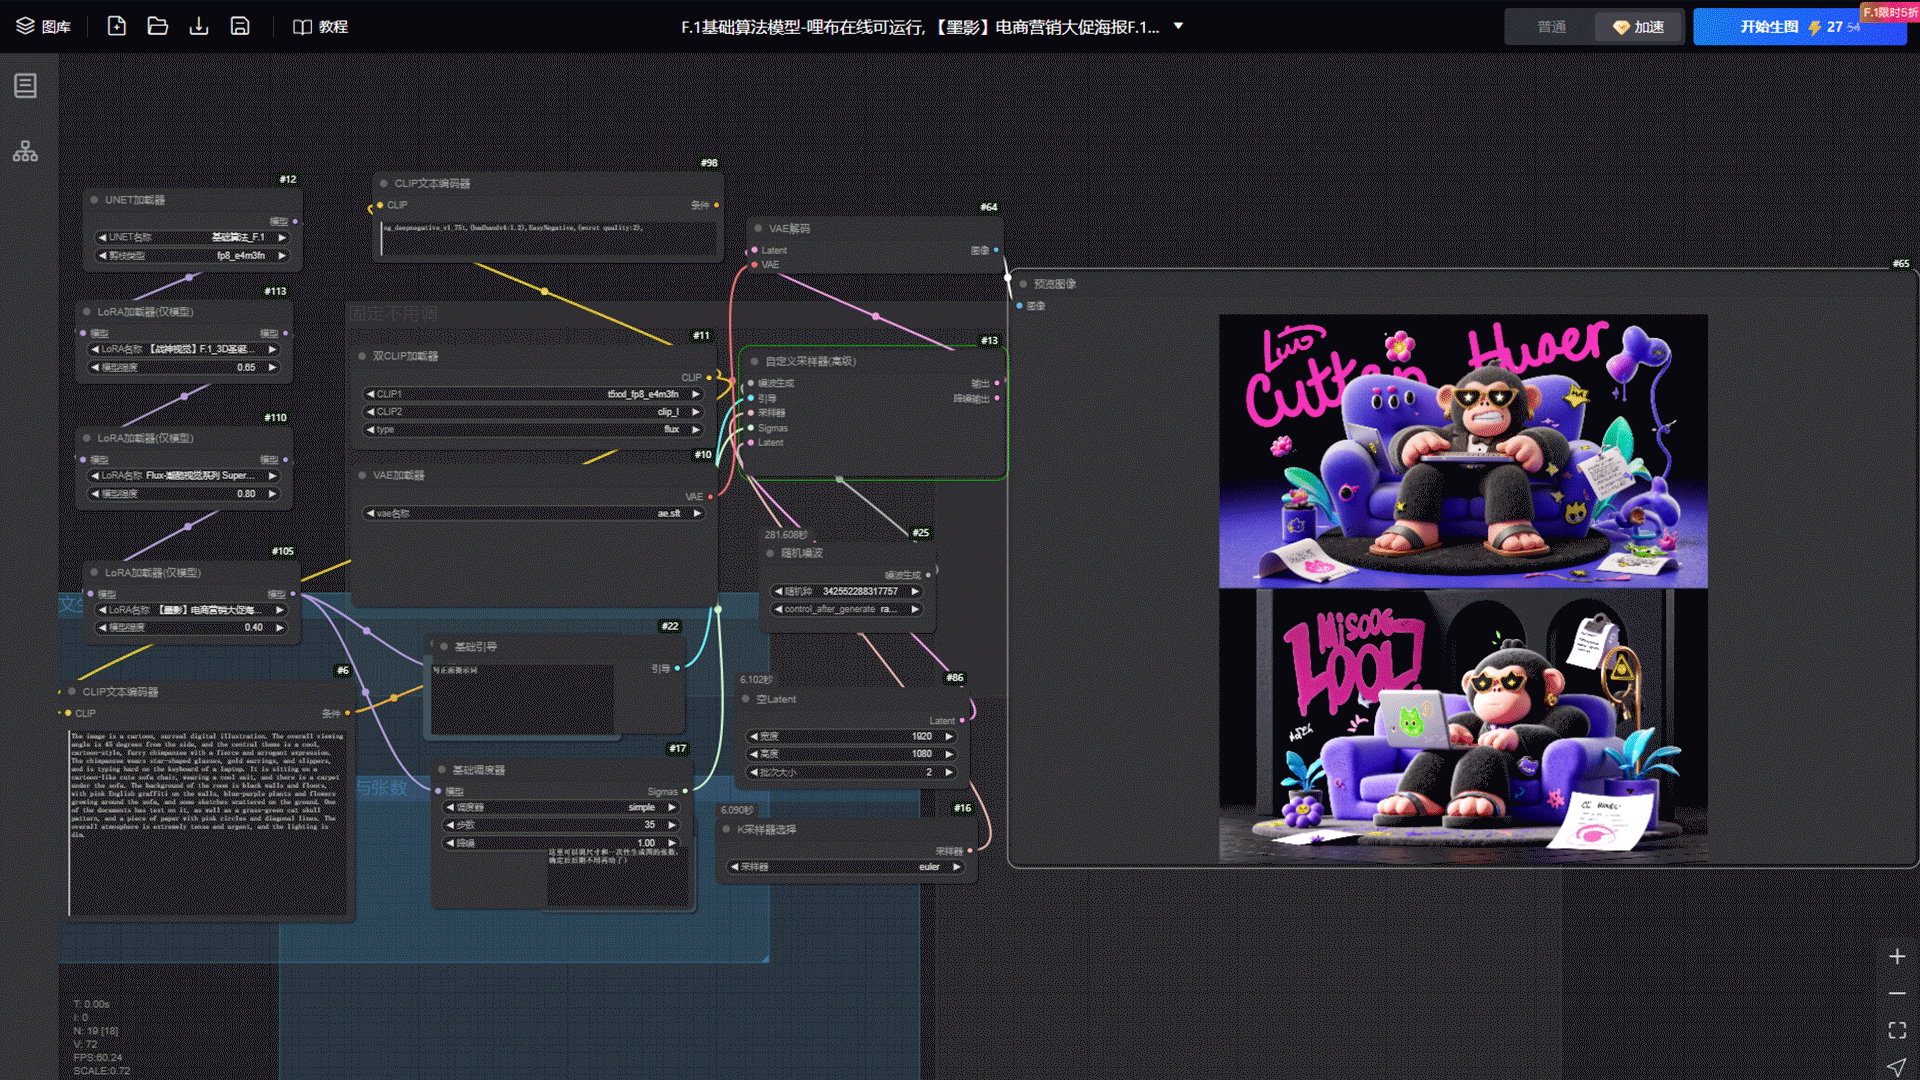Open the left sidebar list panel icon
This screenshot has height=1080, width=1920.
pos(25,86)
